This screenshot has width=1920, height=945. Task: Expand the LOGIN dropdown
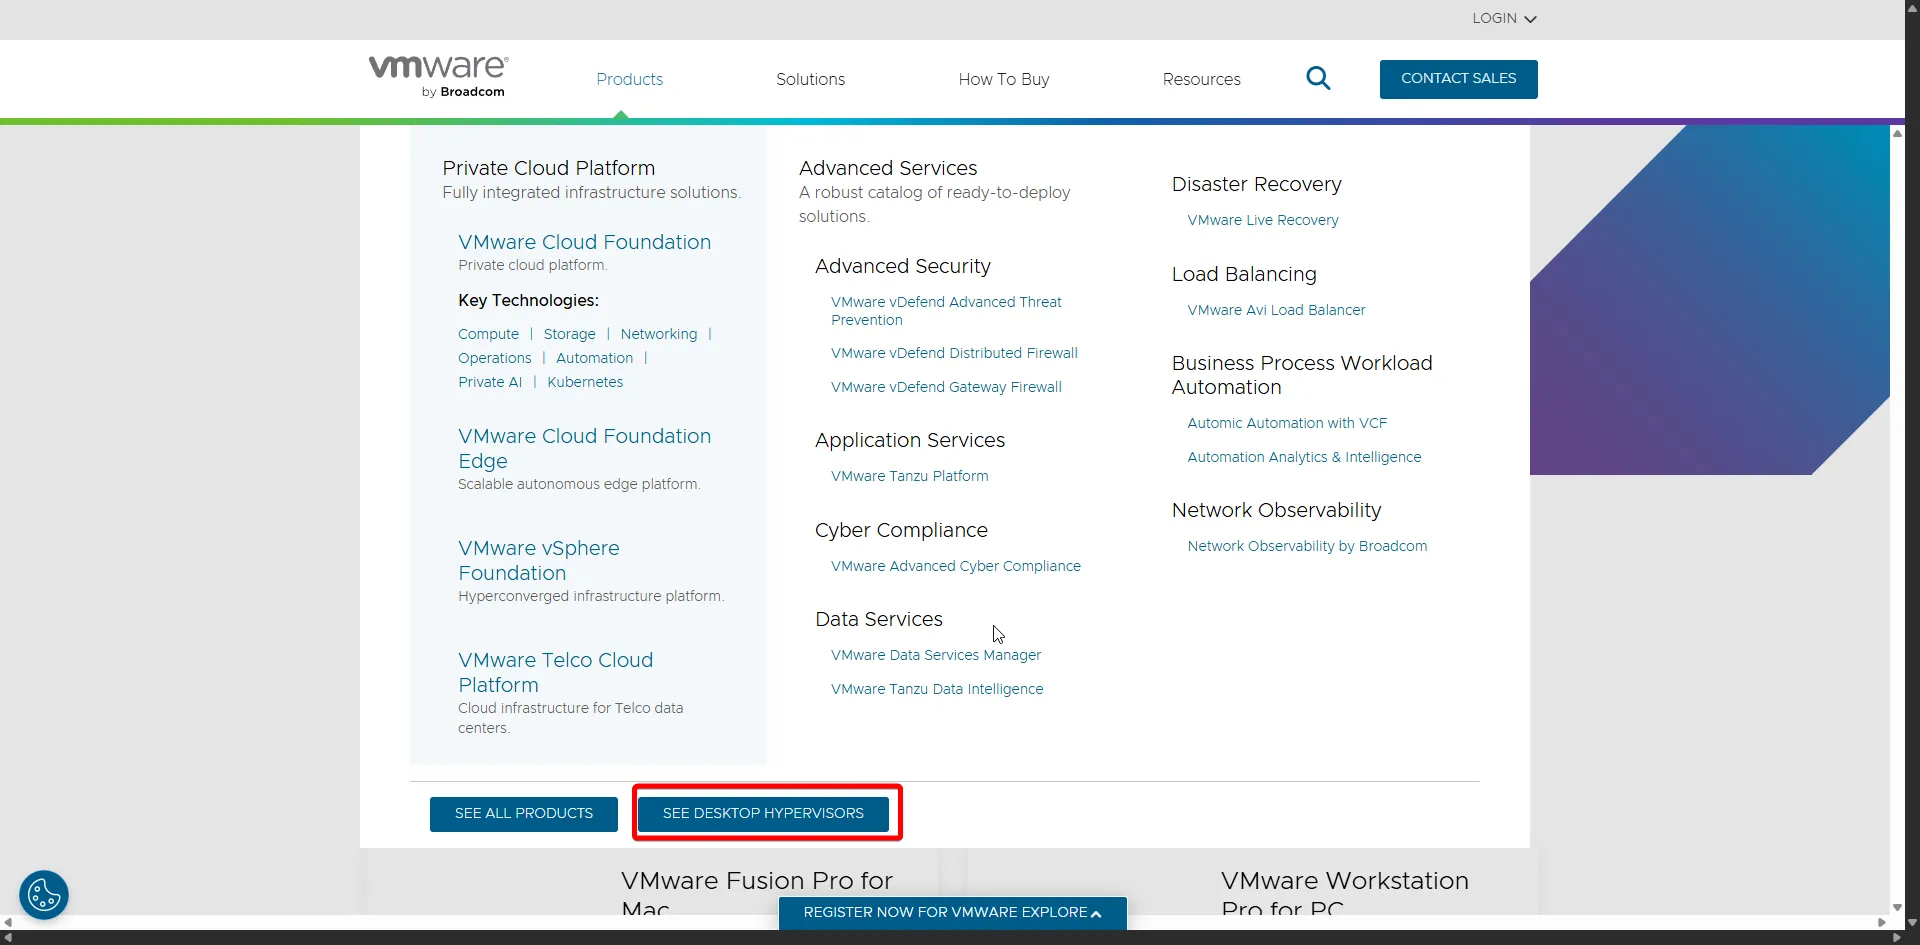(x=1504, y=18)
